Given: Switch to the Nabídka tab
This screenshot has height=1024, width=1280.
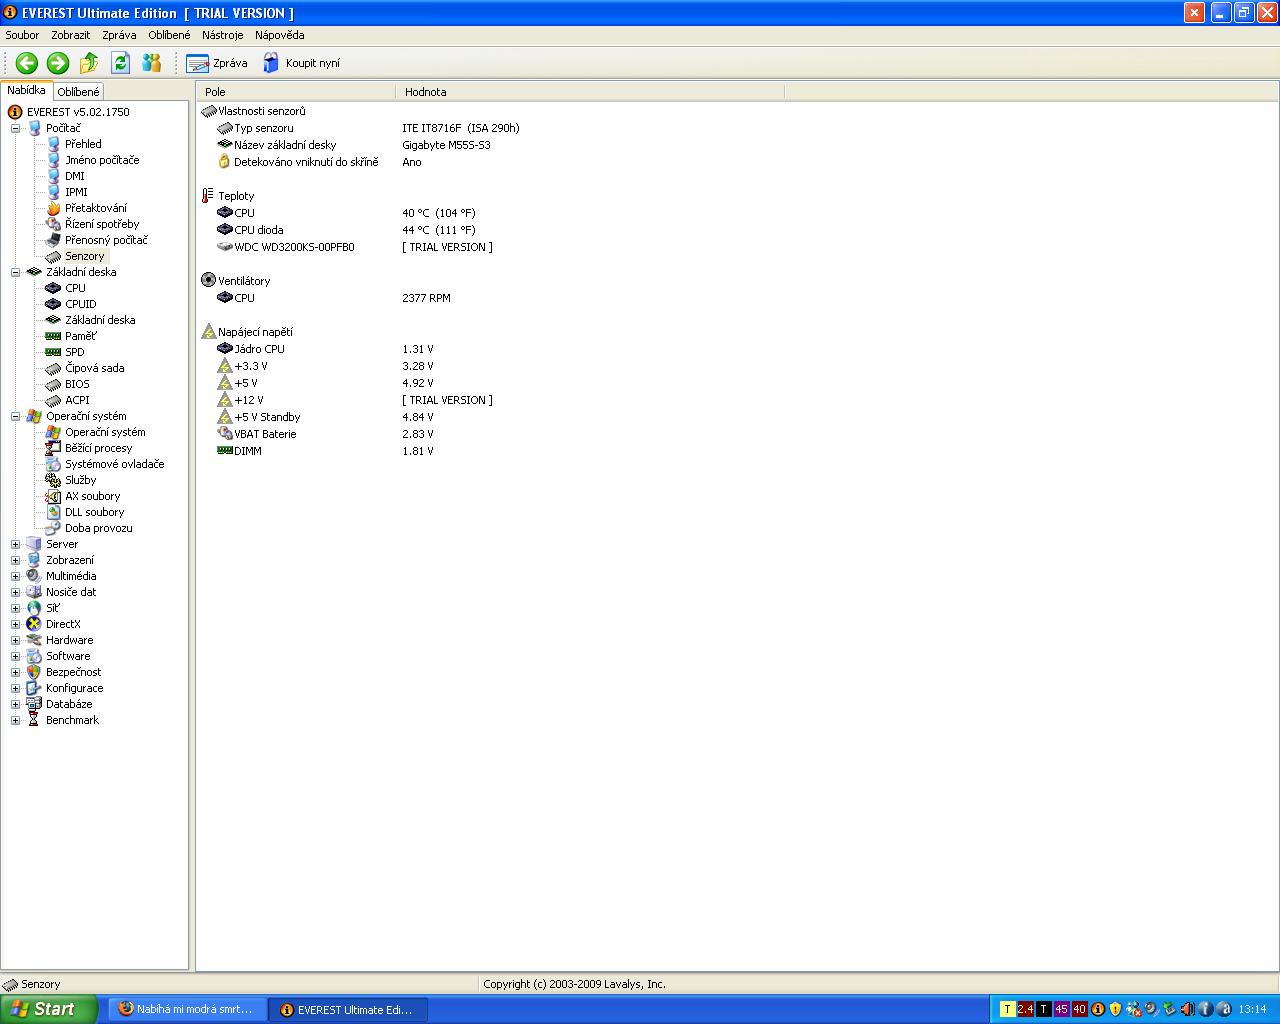Looking at the screenshot, I should click(x=26, y=90).
